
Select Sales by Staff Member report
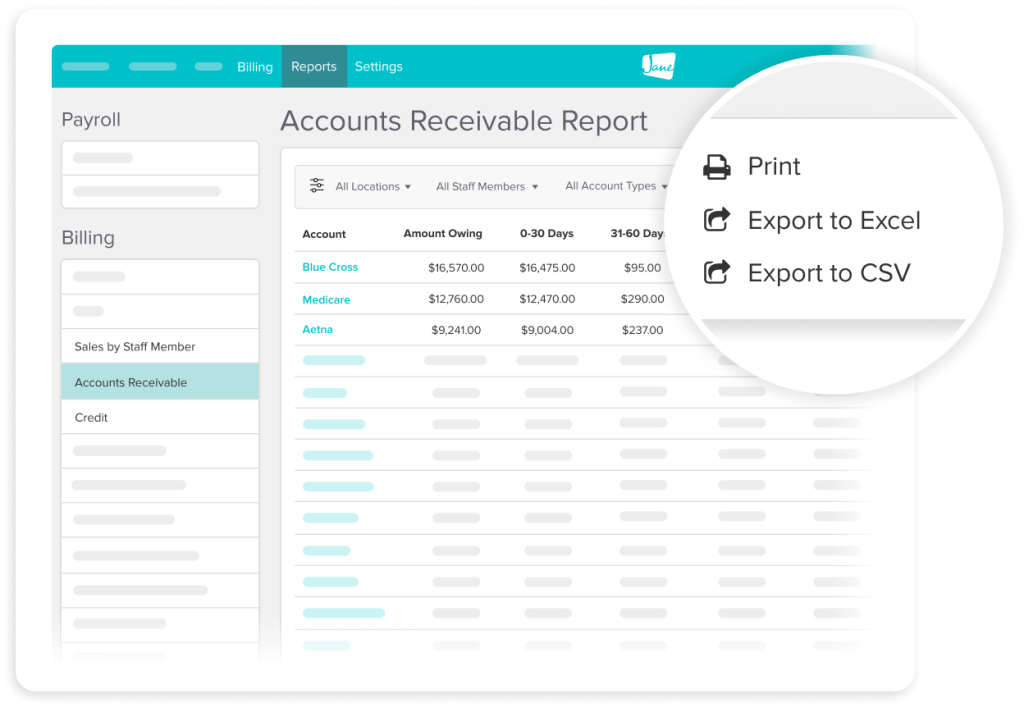[x=133, y=346]
